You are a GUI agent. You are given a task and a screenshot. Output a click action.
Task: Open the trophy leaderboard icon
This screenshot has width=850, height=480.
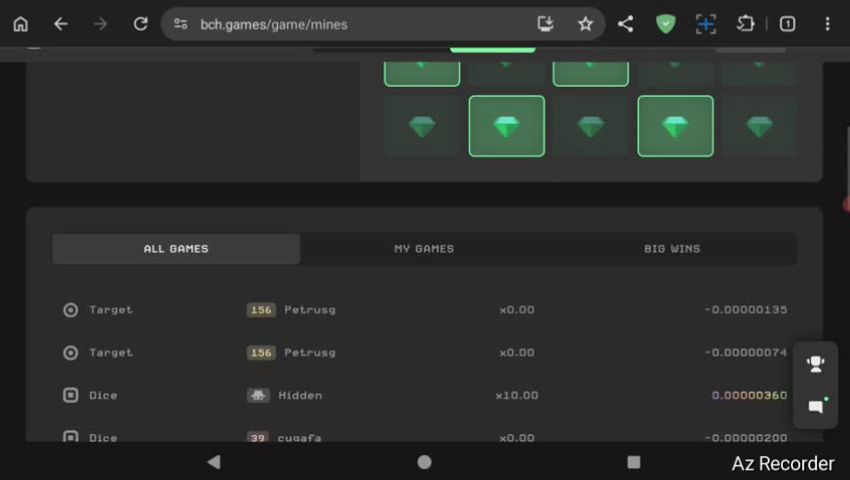[x=815, y=363]
